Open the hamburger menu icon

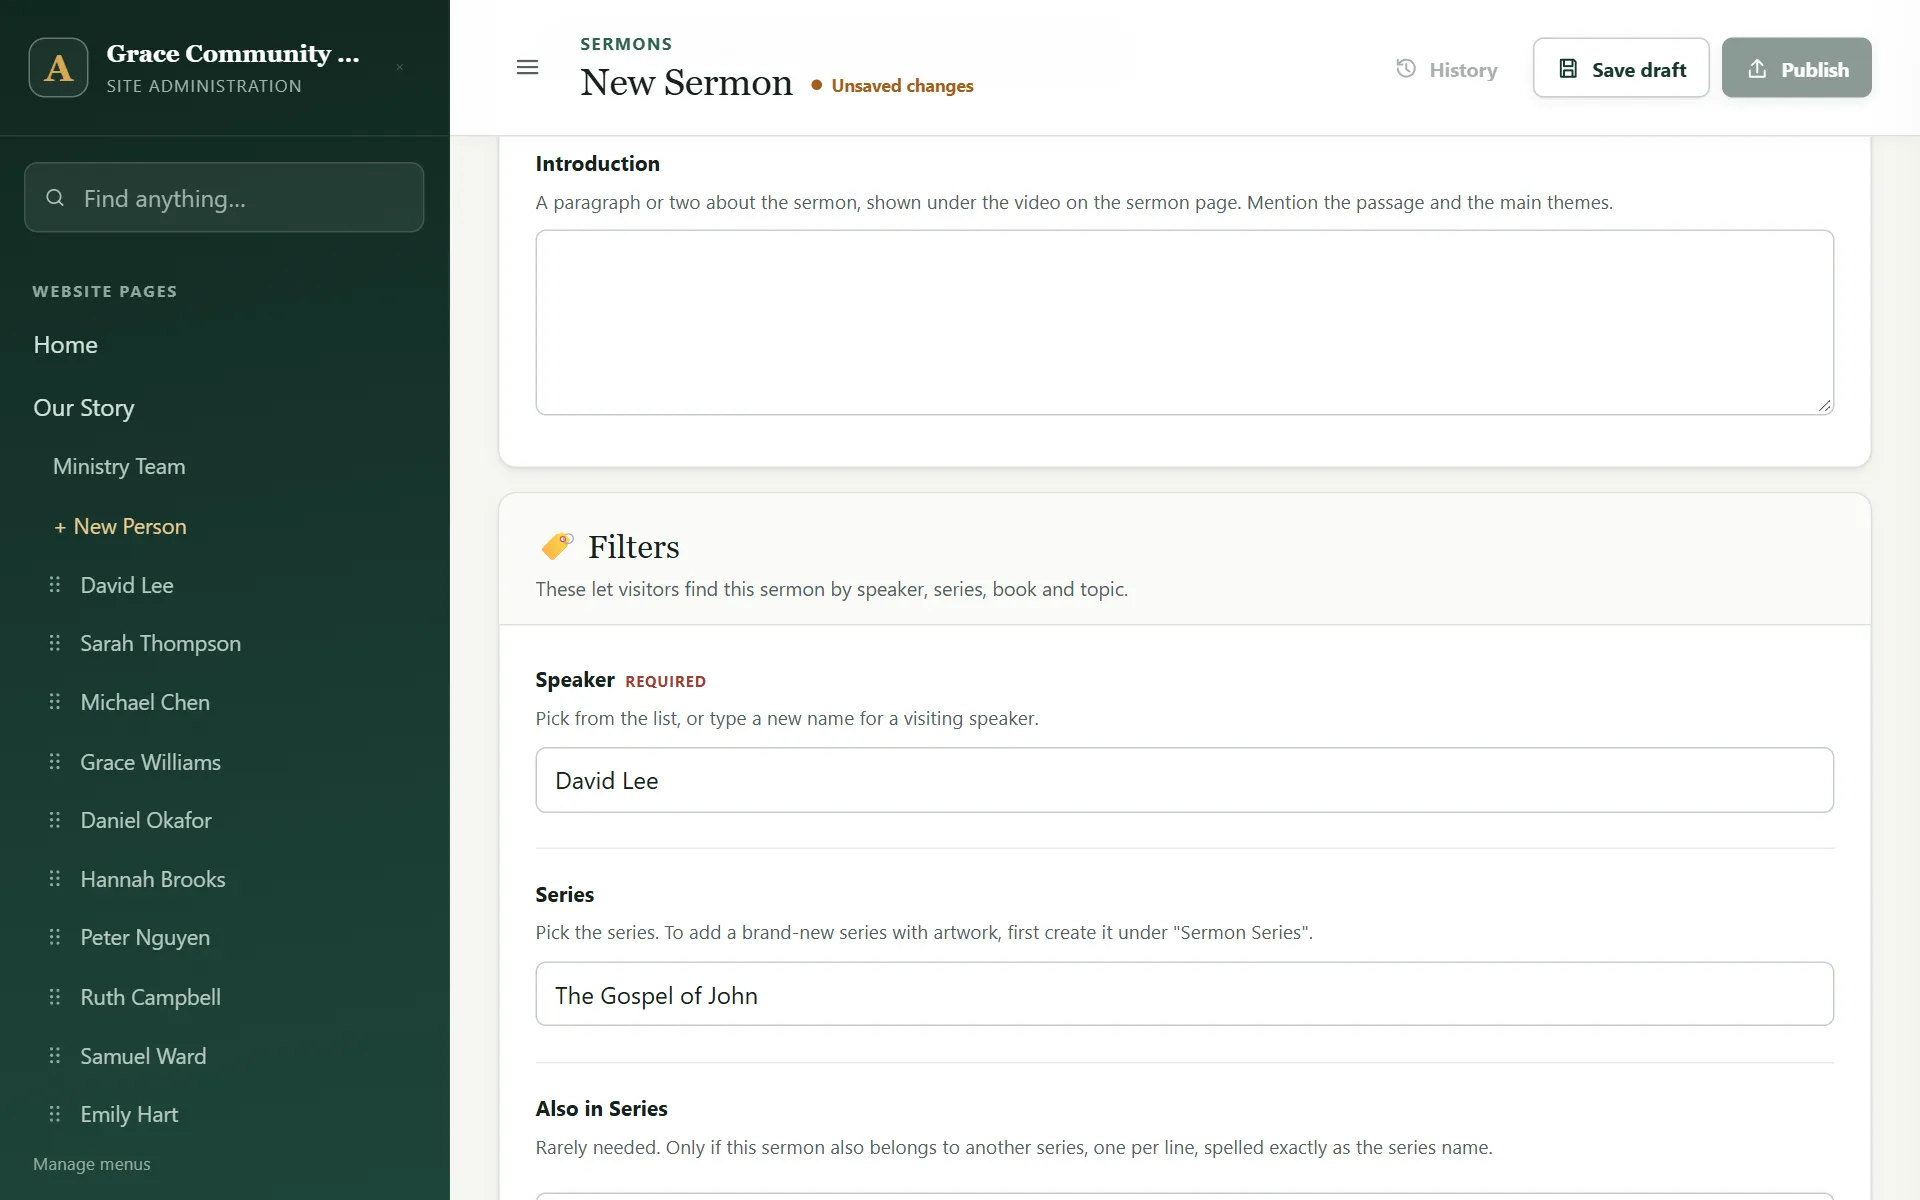pyautogui.click(x=527, y=68)
